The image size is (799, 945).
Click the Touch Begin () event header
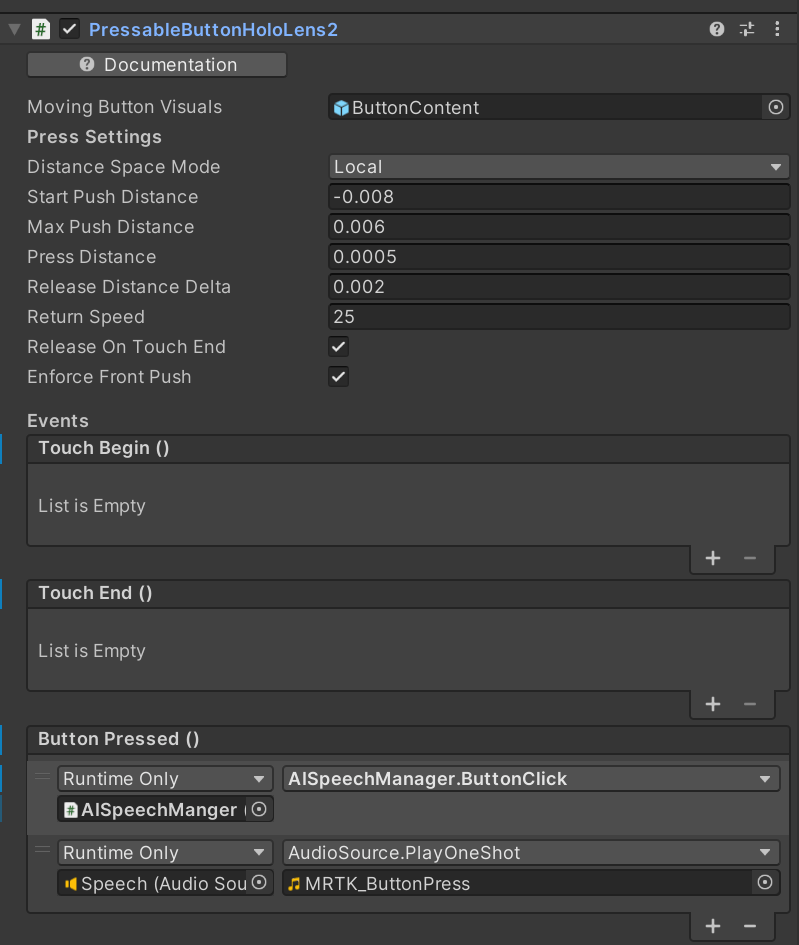[x=408, y=448]
